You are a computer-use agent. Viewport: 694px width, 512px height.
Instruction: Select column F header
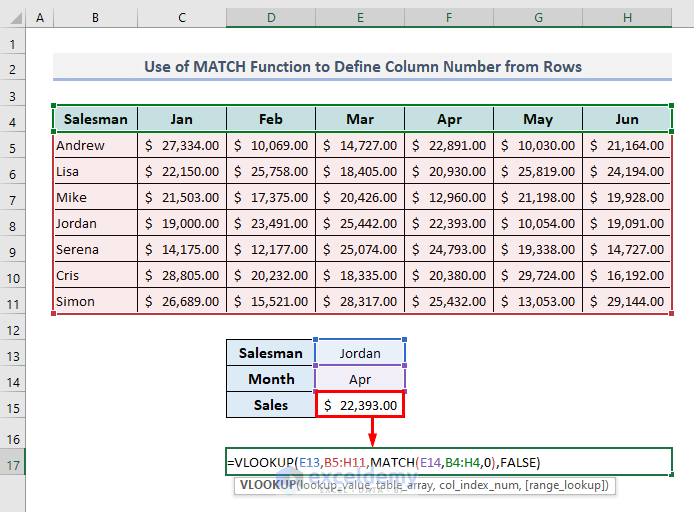(x=449, y=18)
